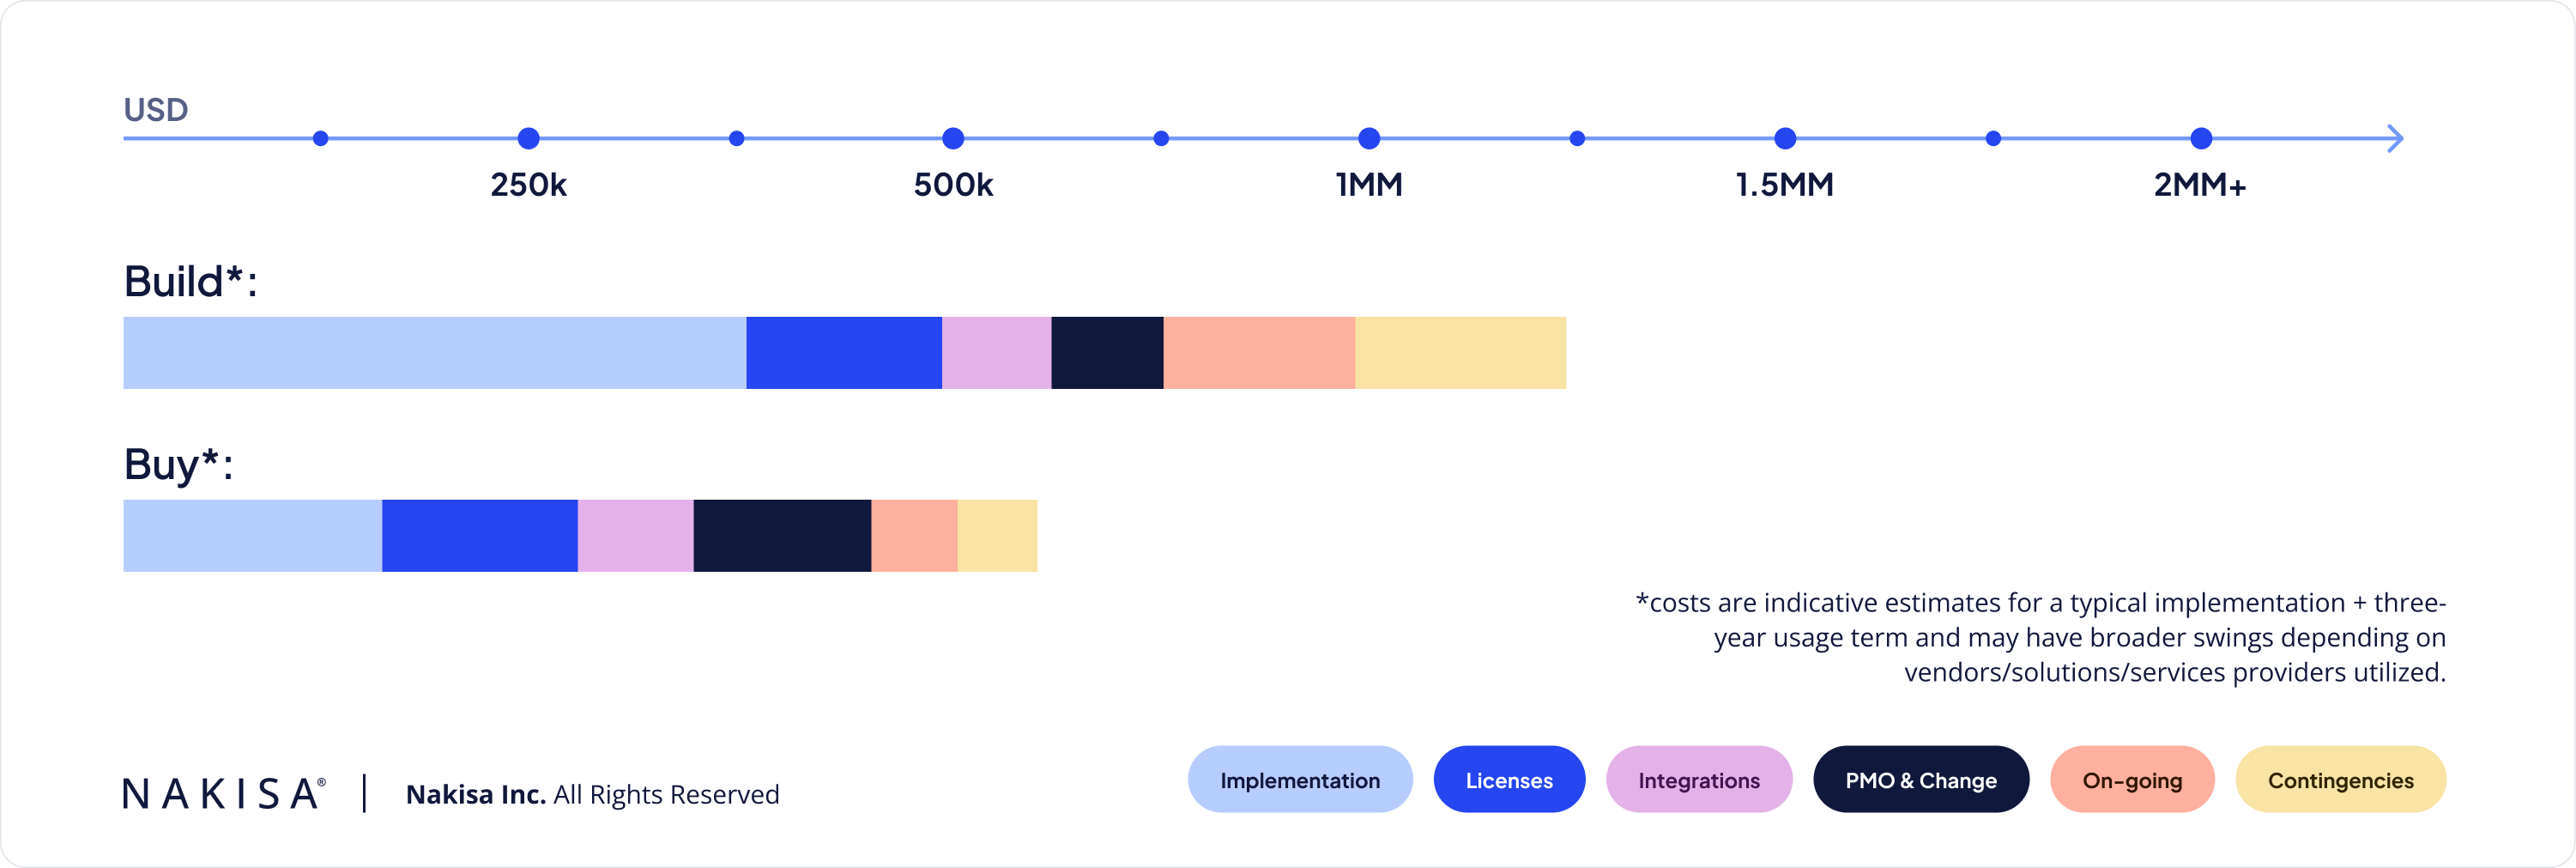This screenshot has height=868, width=2576.
Task: Click the Build bar's salmon On-going segment
Action: (1259, 353)
